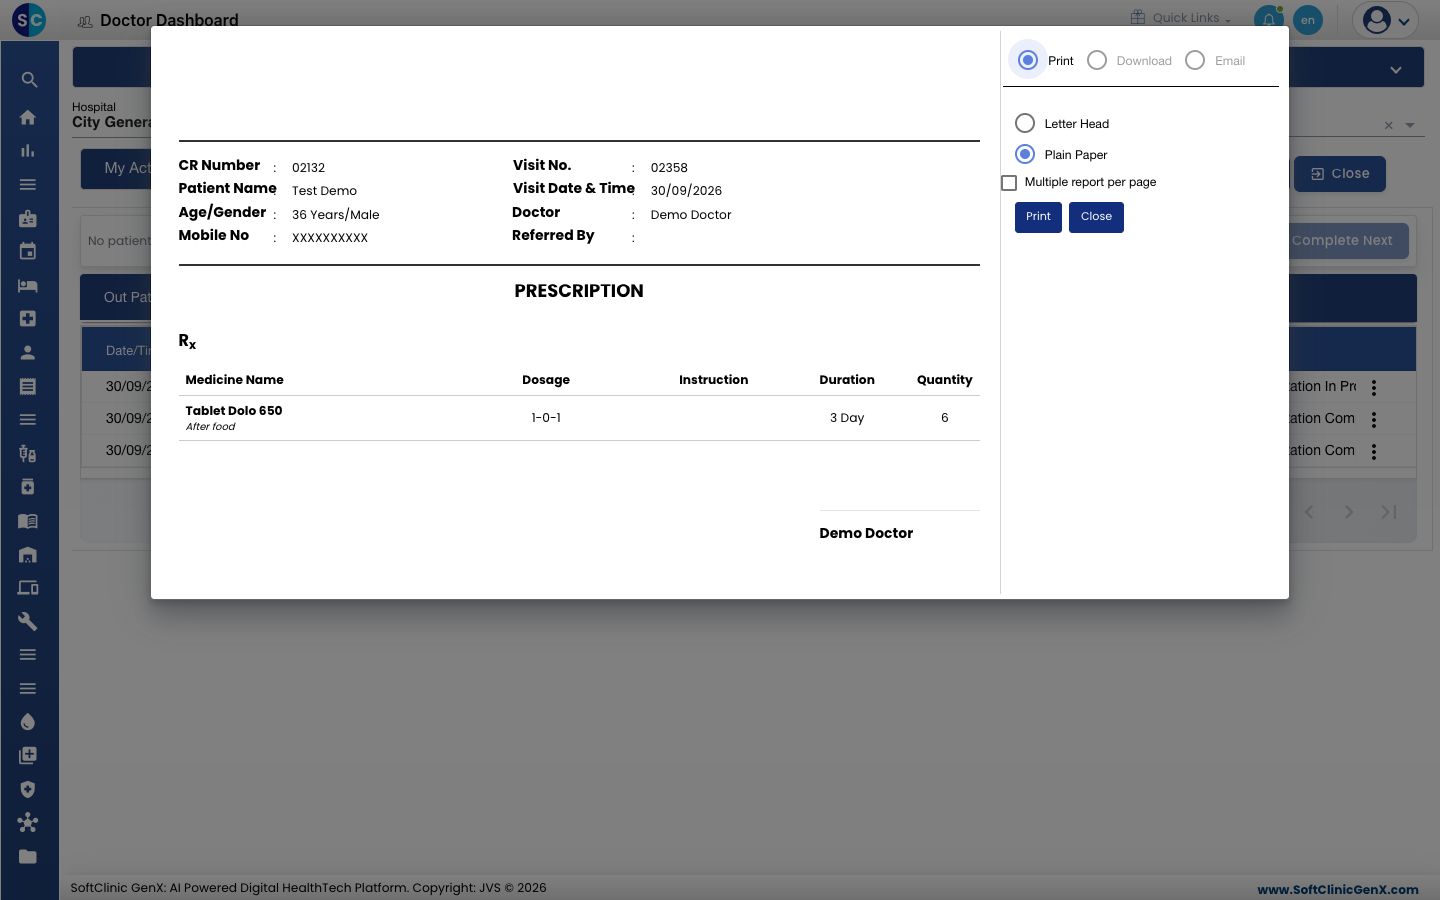Go to the next page arrow in pagination
The height and width of the screenshot is (900, 1440).
pyautogui.click(x=1349, y=512)
